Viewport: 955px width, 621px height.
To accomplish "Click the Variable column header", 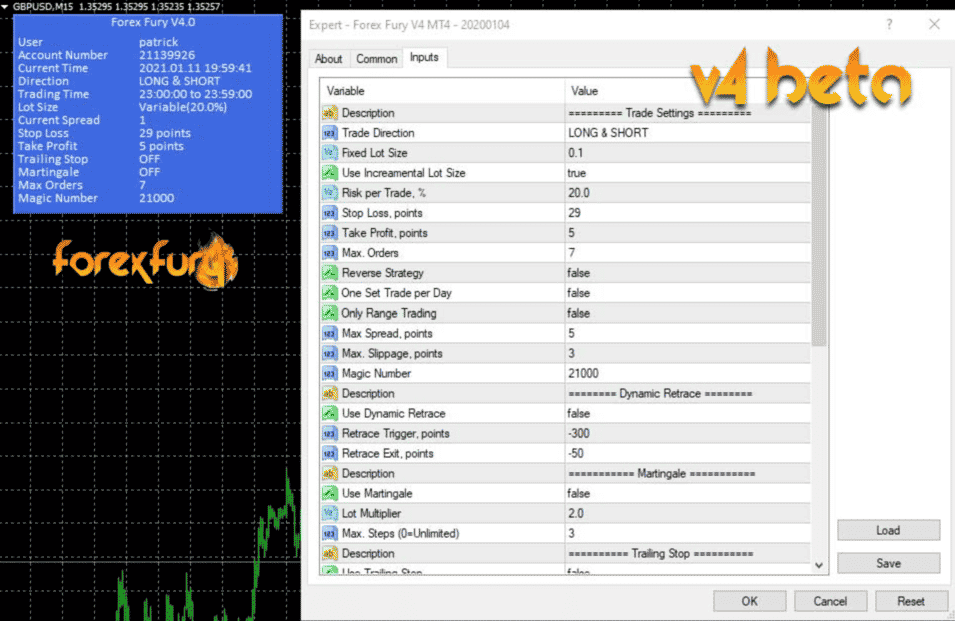I will coord(442,91).
